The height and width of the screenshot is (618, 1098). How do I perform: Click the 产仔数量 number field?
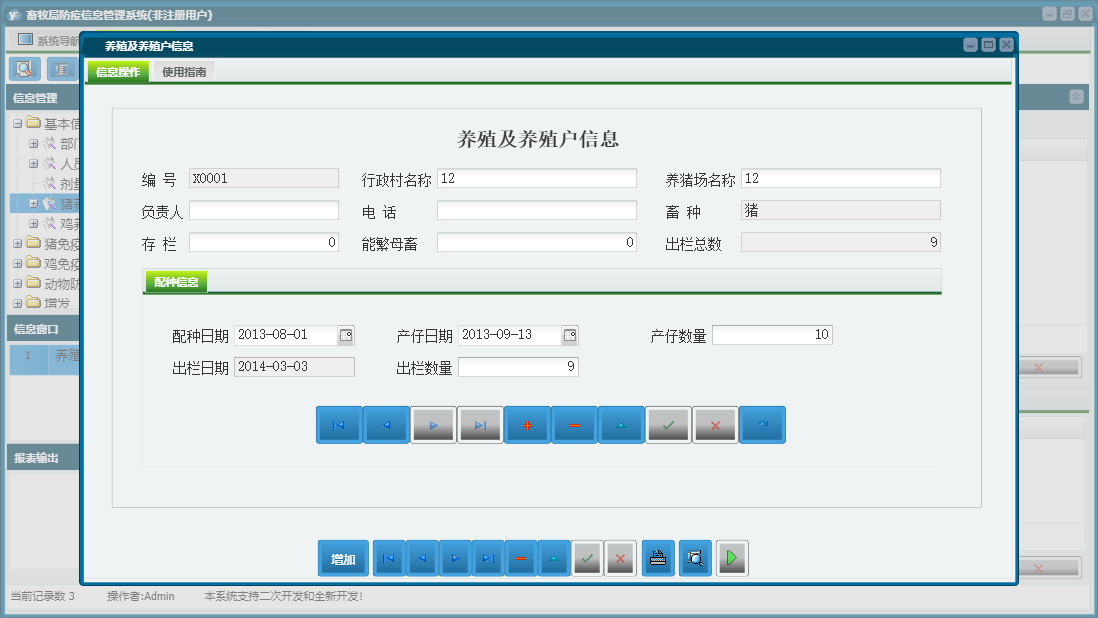coord(772,335)
